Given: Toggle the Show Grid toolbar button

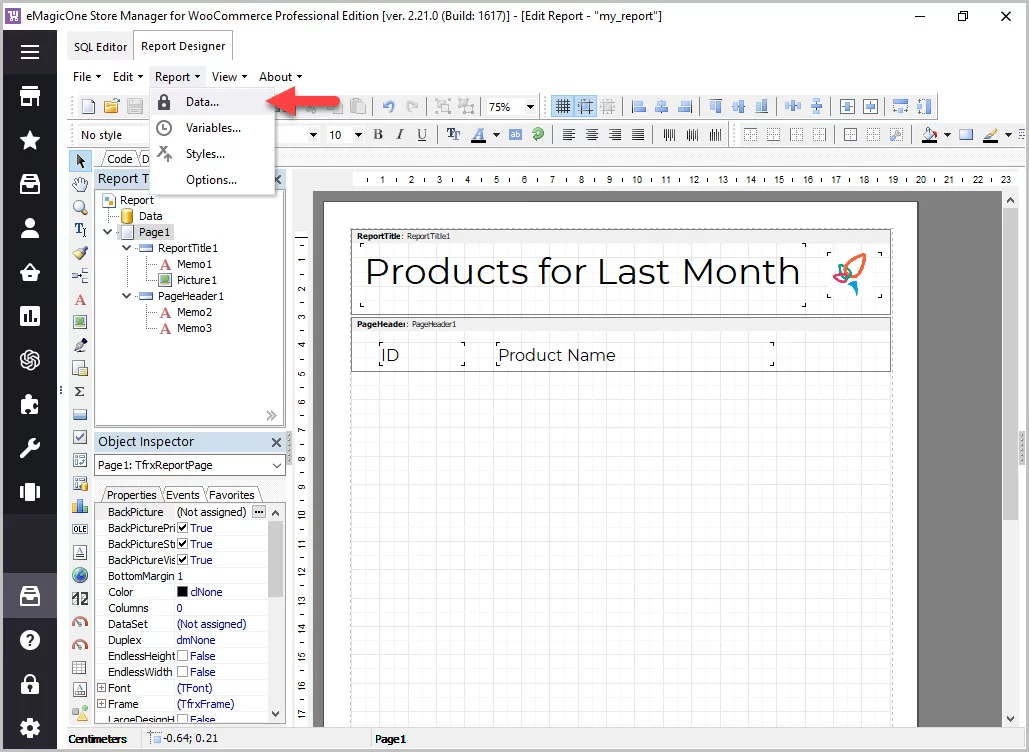Looking at the screenshot, I should click(x=563, y=106).
